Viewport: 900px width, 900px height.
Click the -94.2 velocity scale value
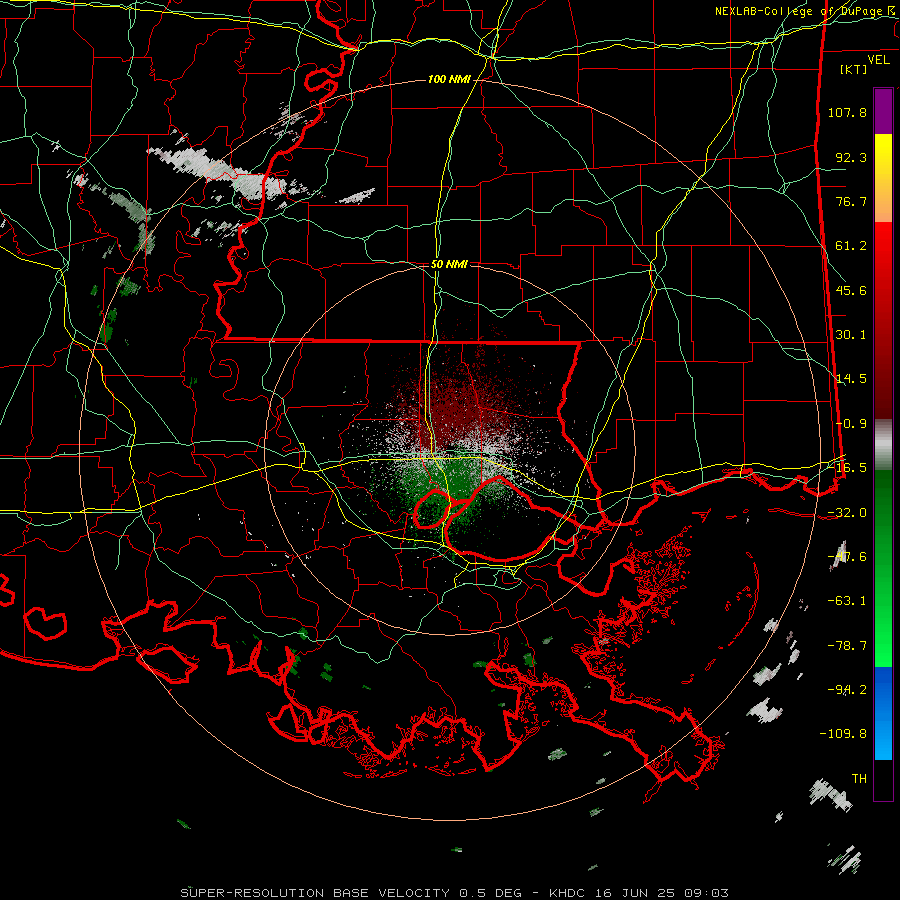click(x=847, y=690)
